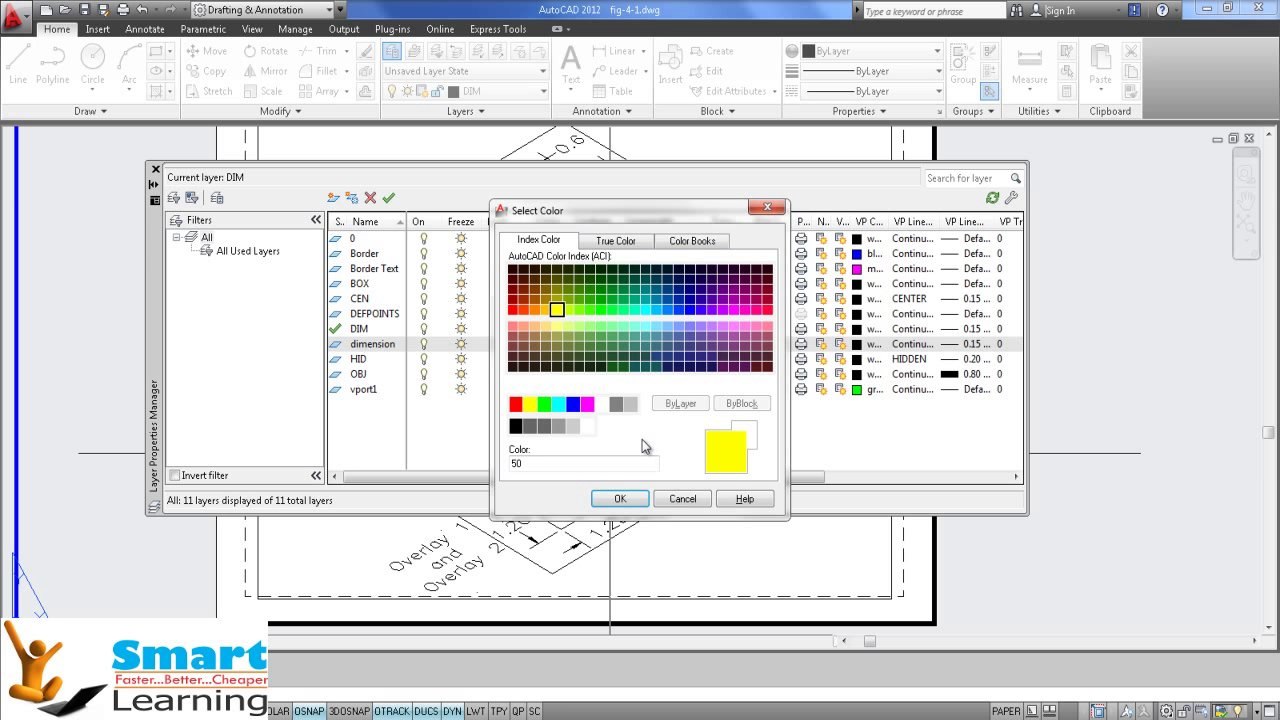Viewport: 1280px width, 720px height.
Task: Collapse the All filter tree node
Action: click(177, 237)
